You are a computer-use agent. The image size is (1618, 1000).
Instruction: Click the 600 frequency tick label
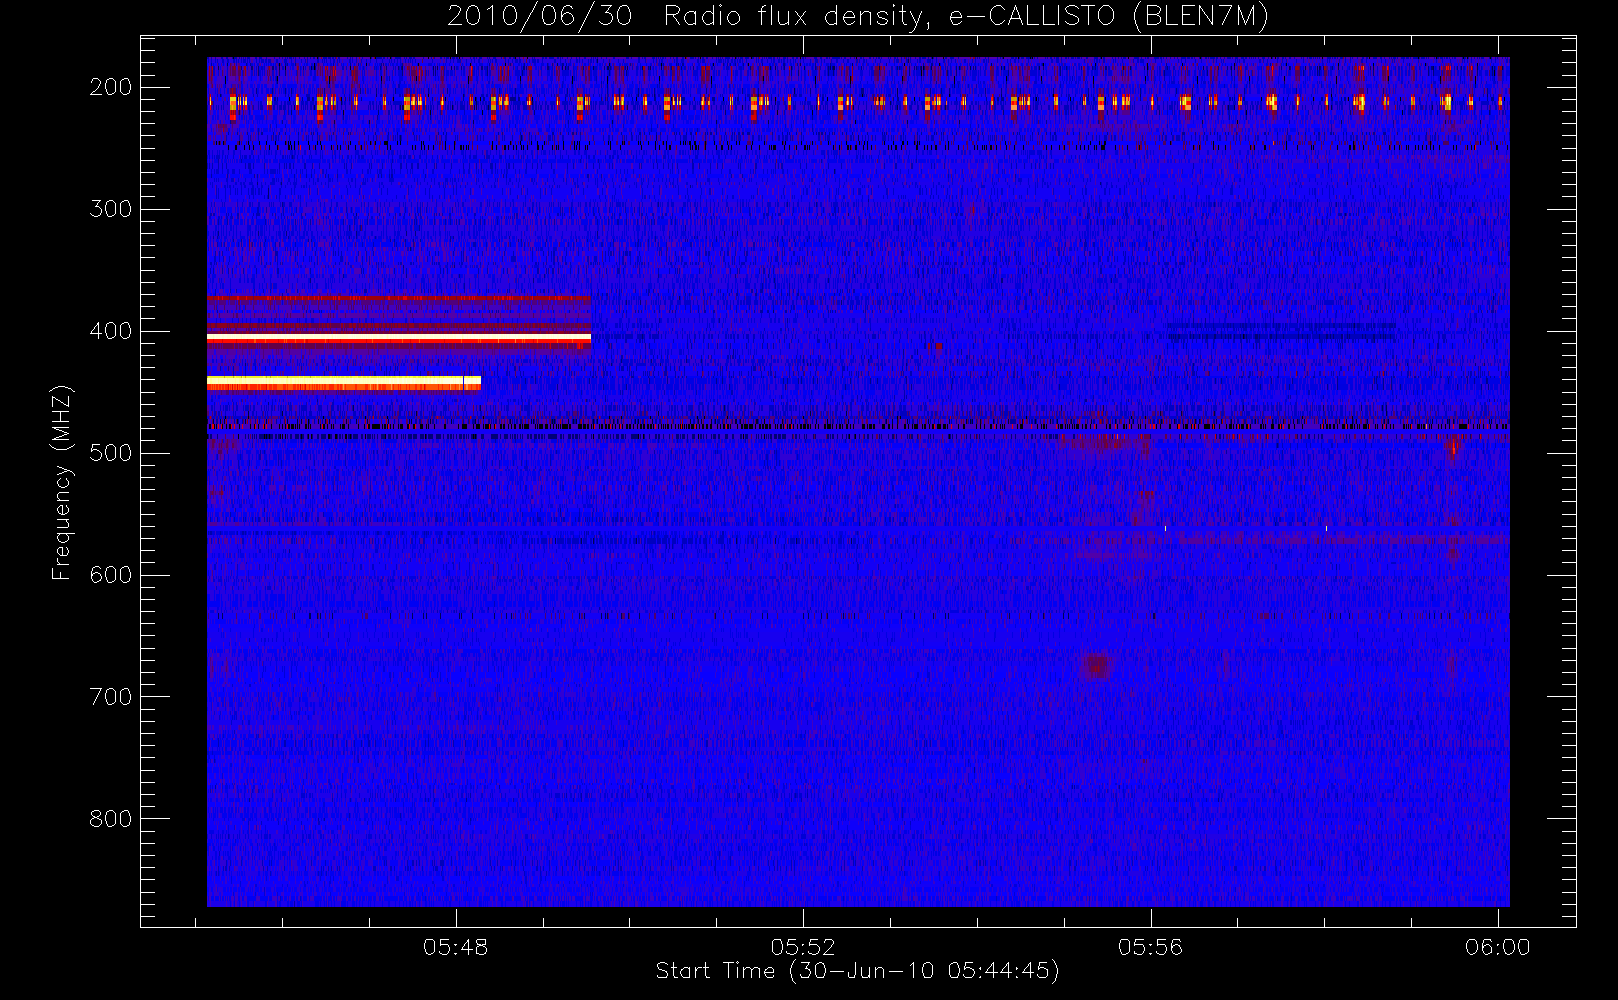point(111,575)
